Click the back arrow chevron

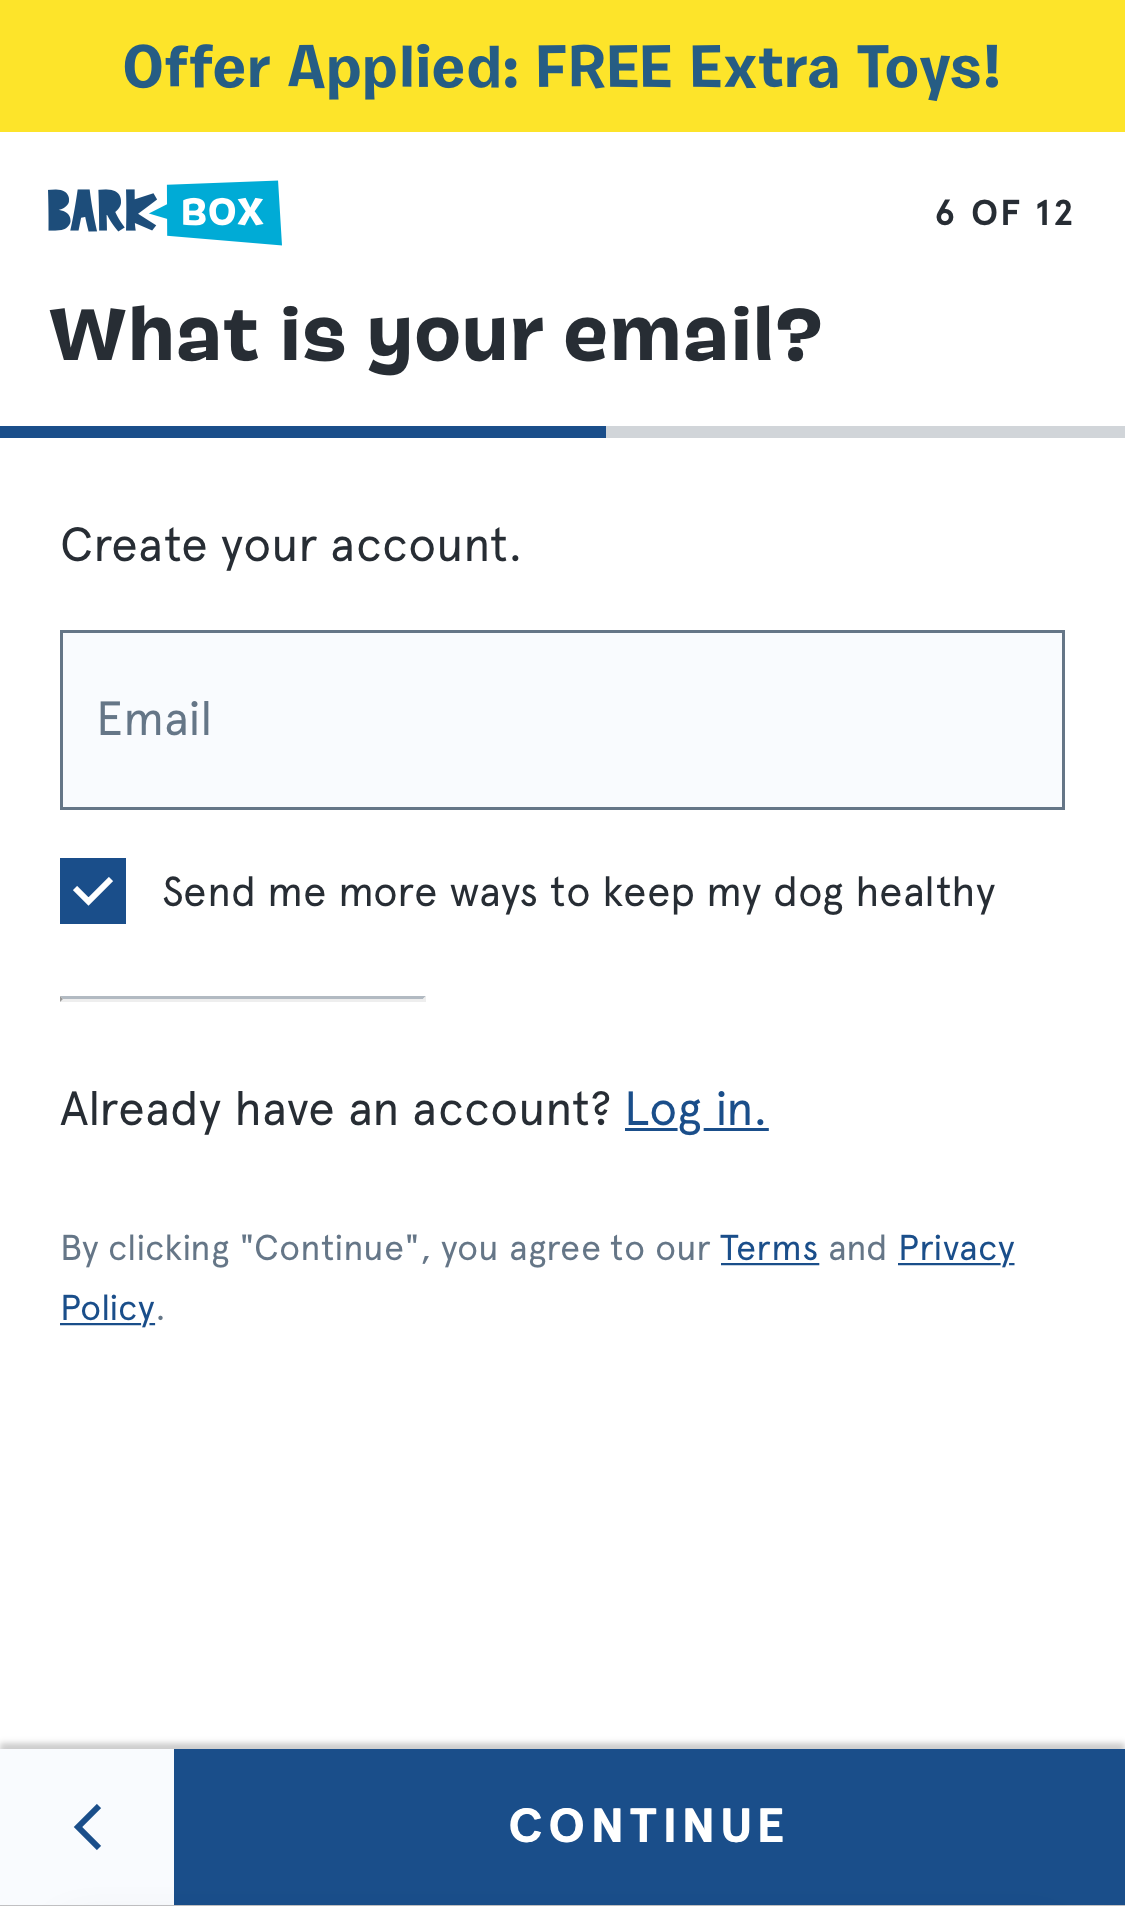click(x=87, y=1825)
